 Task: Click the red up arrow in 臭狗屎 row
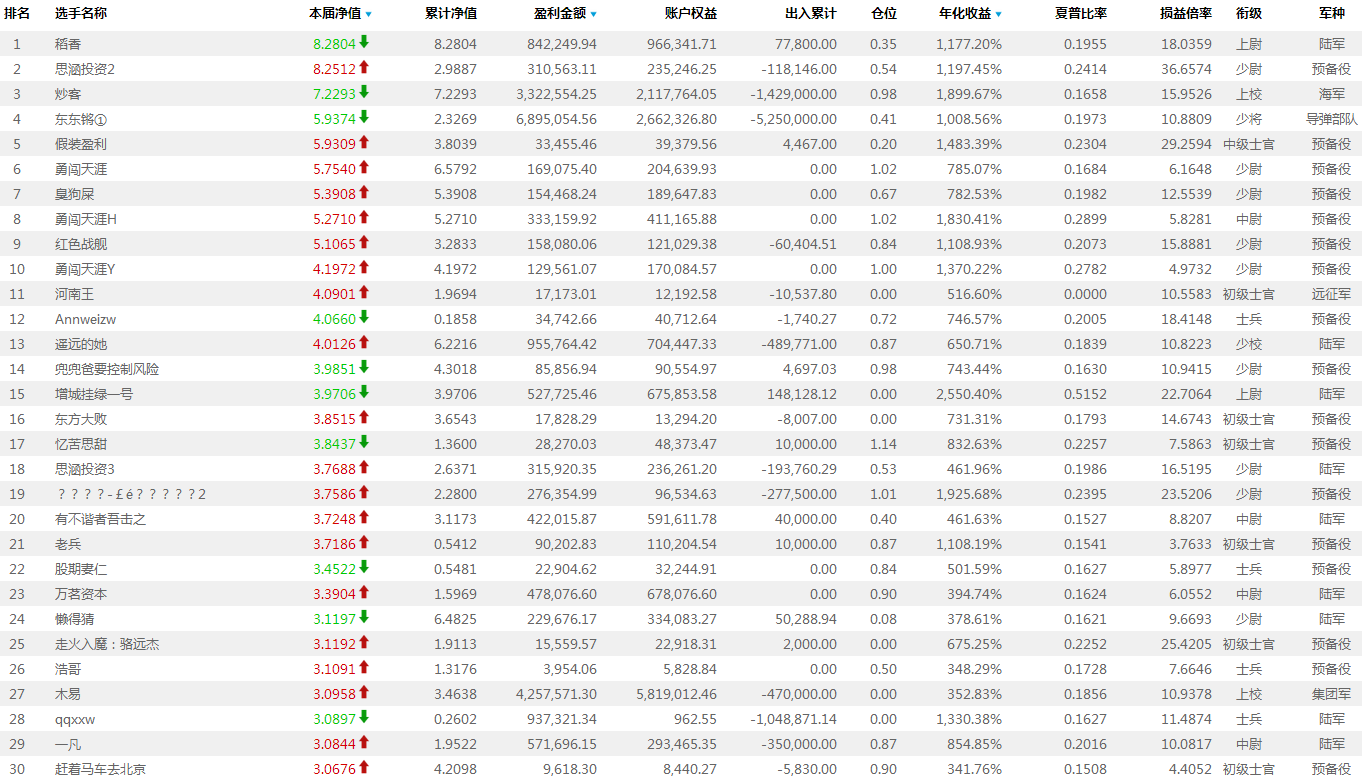[364, 192]
